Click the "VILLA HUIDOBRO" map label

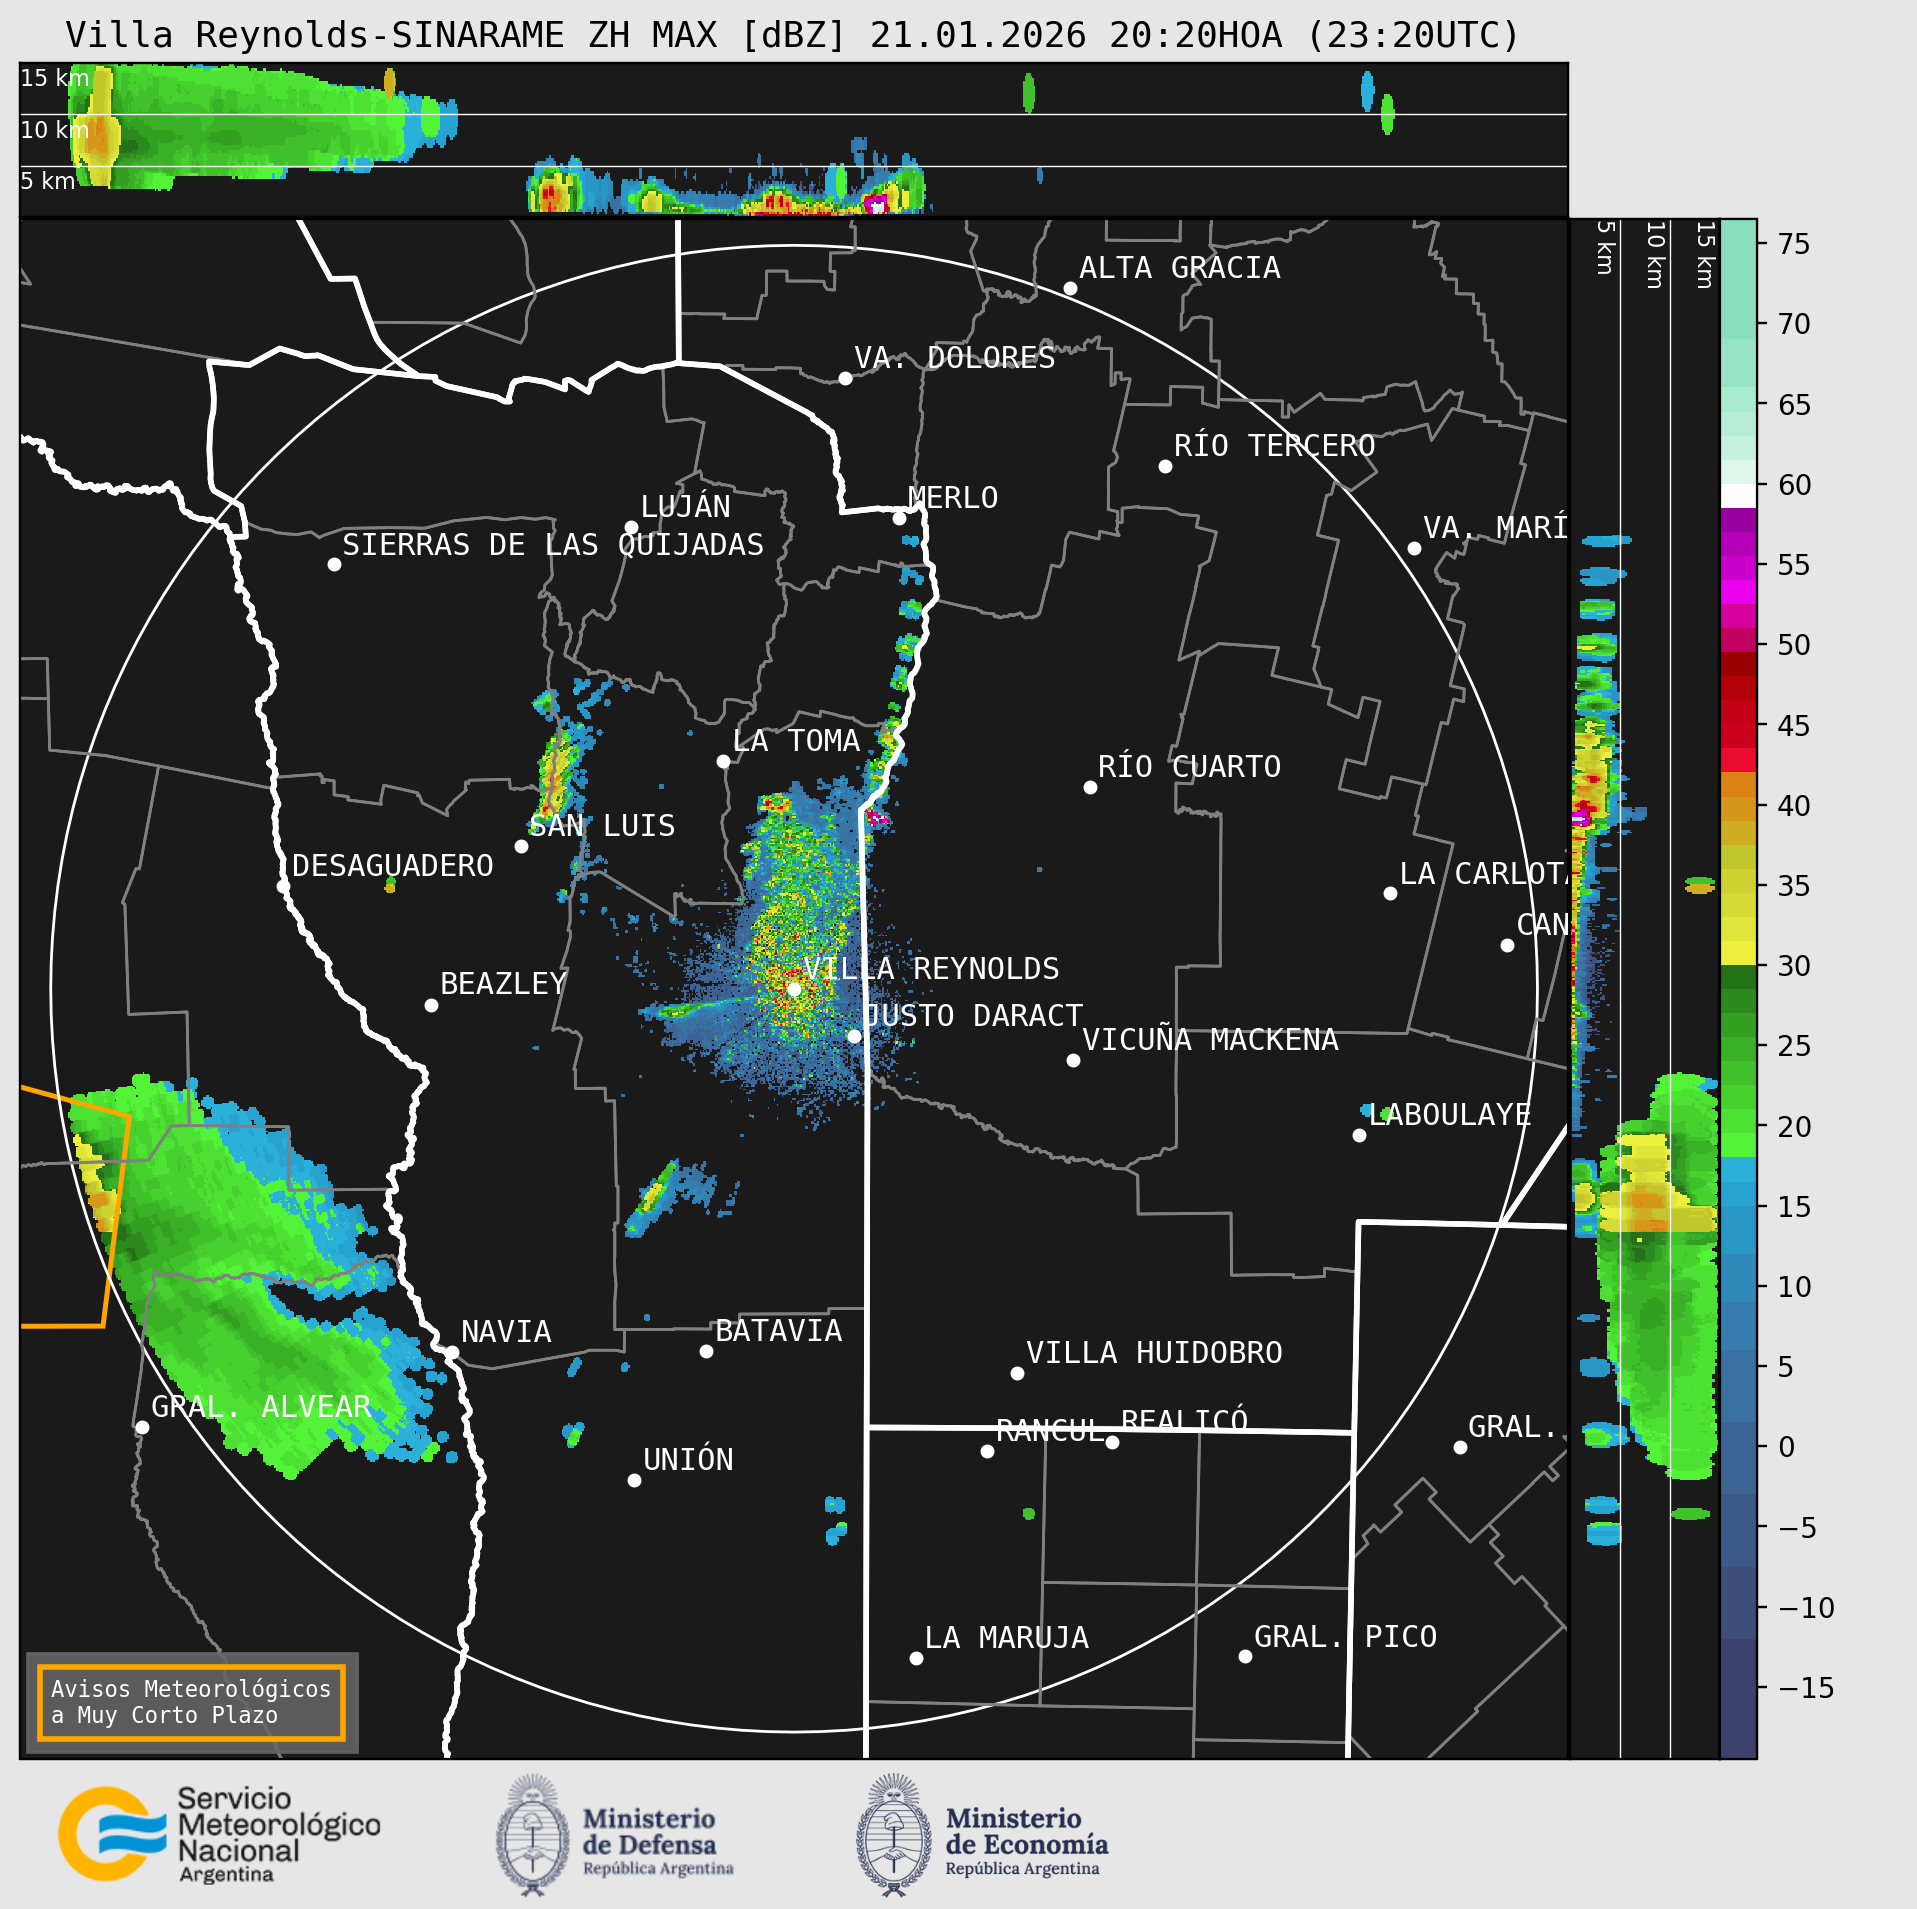pos(1154,1352)
